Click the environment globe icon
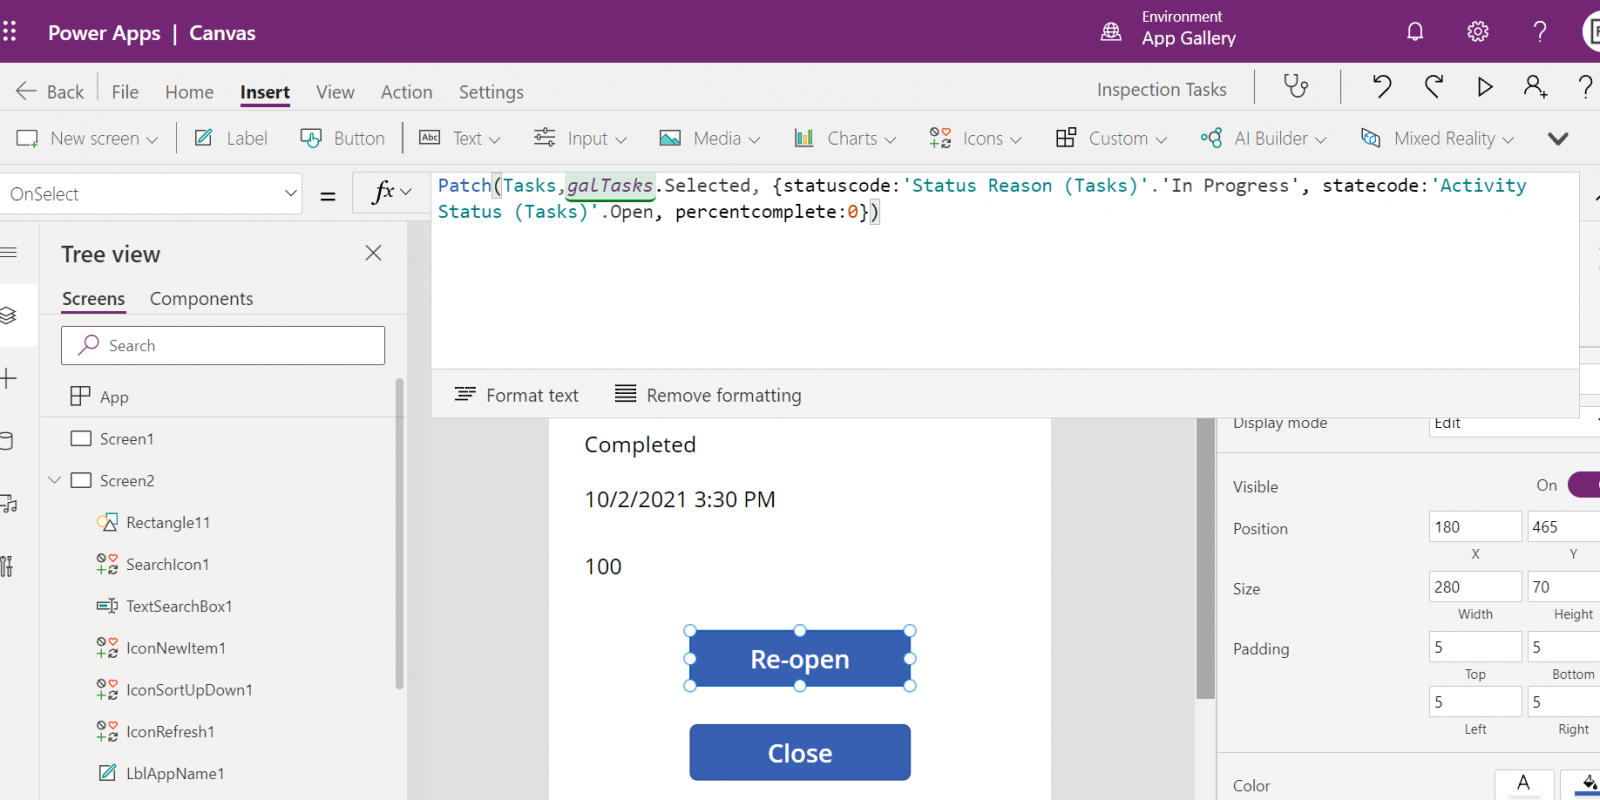 pyautogui.click(x=1111, y=32)
